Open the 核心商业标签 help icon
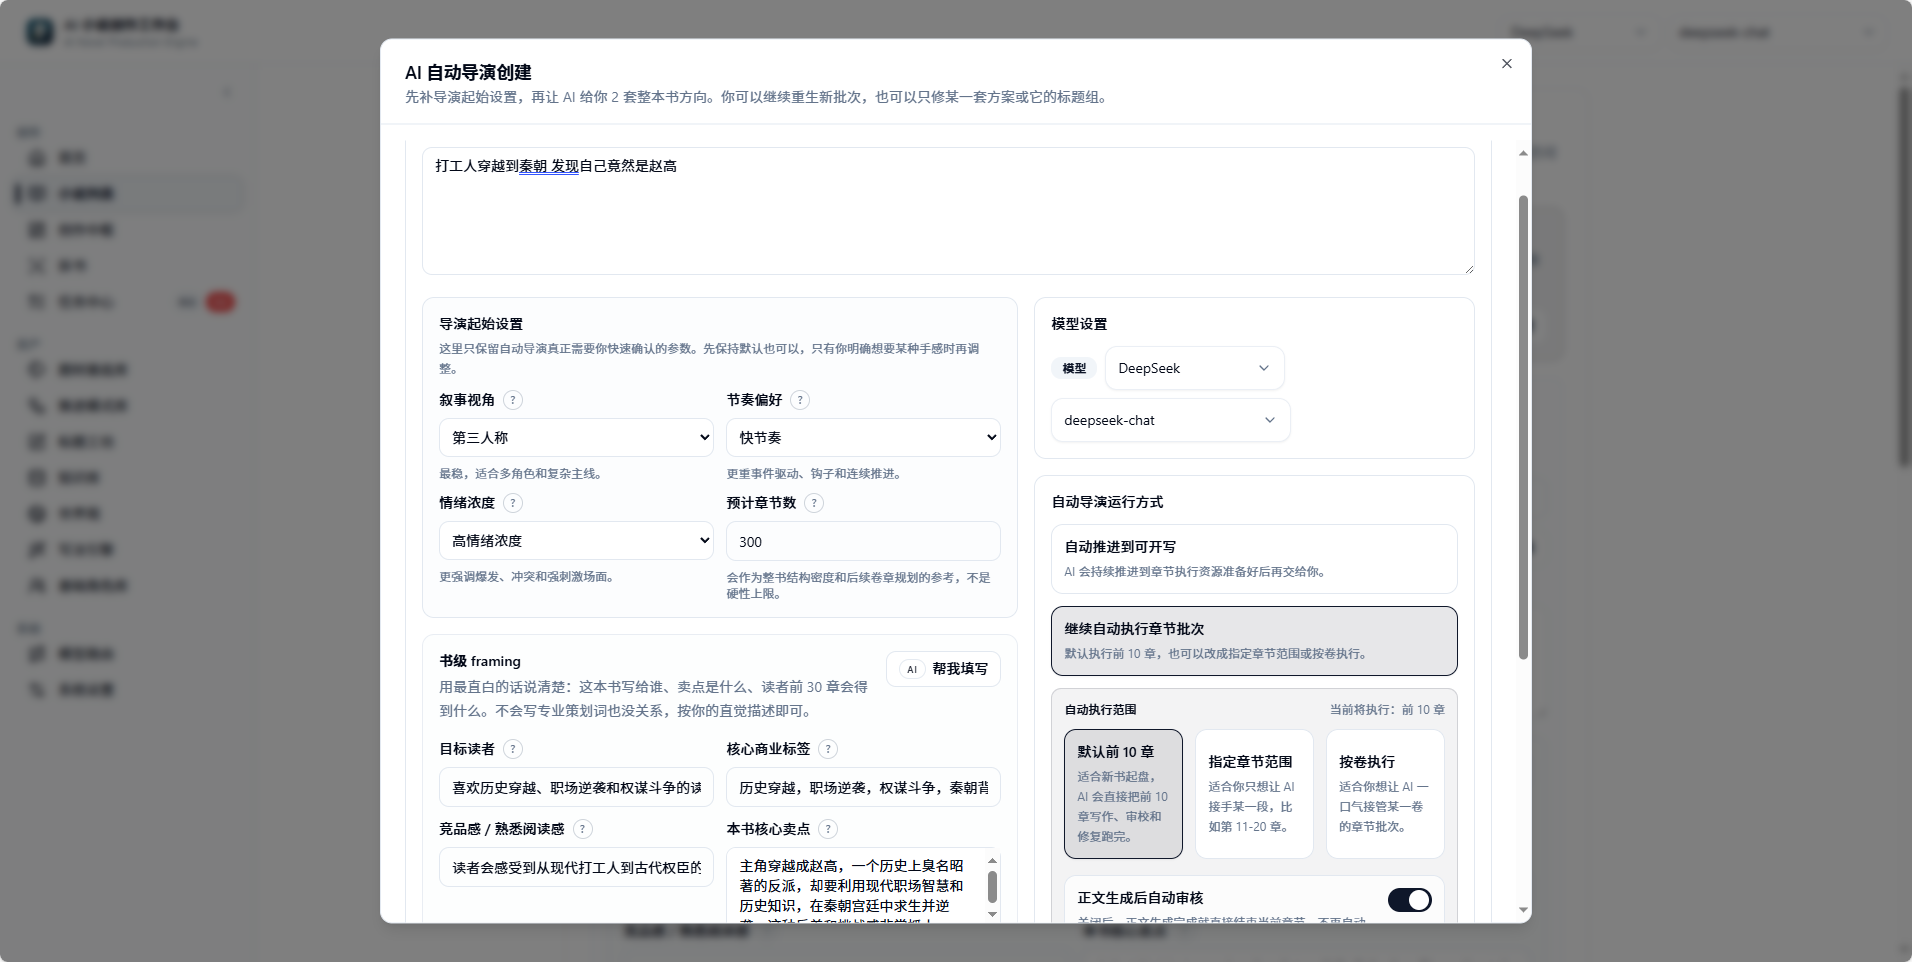Viewport: 1912px width, 962px height. coord(827,749)
